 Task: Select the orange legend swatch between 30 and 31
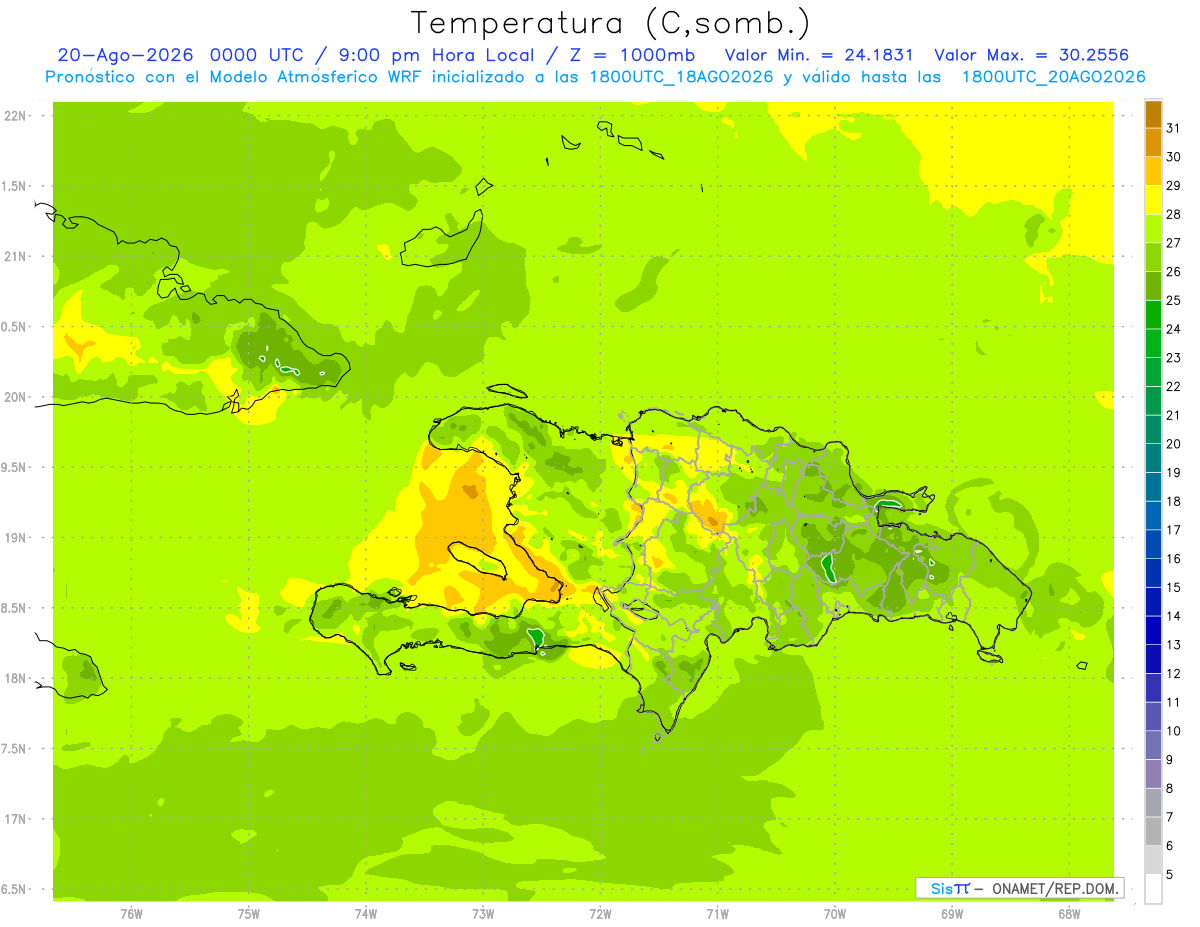coord(1153,142)
